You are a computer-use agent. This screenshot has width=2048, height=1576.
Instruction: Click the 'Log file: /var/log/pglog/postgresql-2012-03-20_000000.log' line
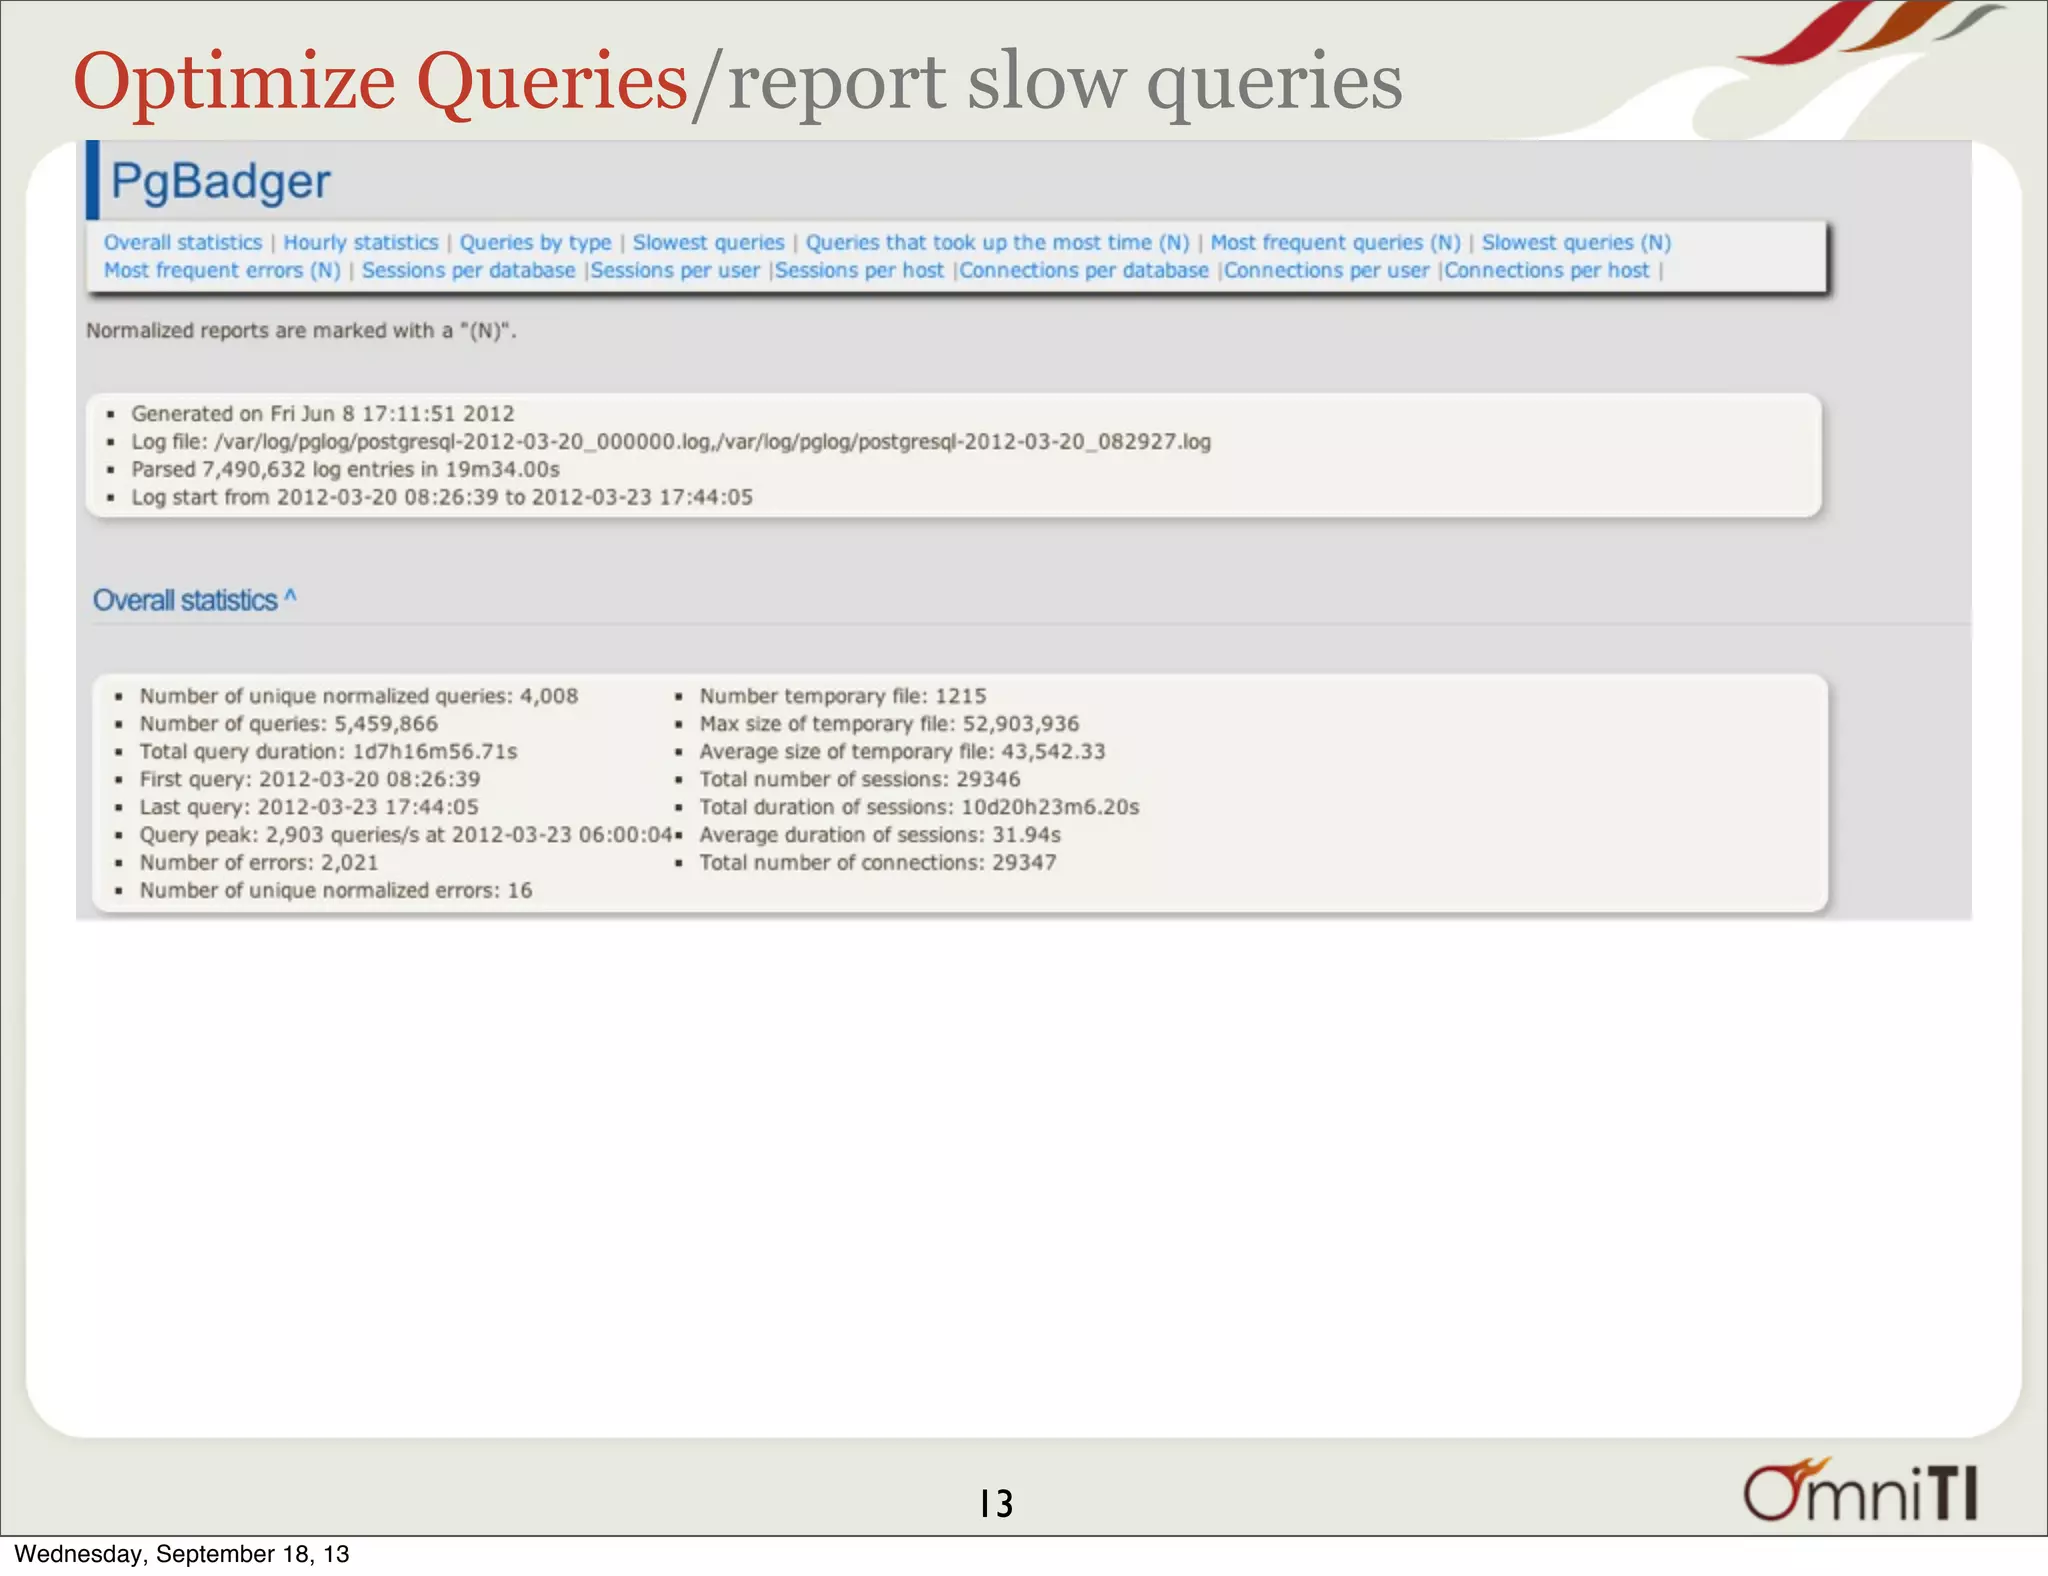[671, 442]
